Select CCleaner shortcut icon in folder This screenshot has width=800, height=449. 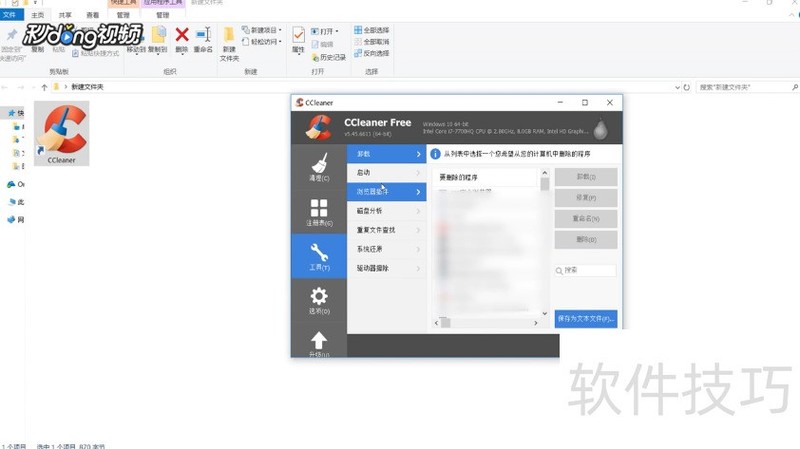(62, 134)
